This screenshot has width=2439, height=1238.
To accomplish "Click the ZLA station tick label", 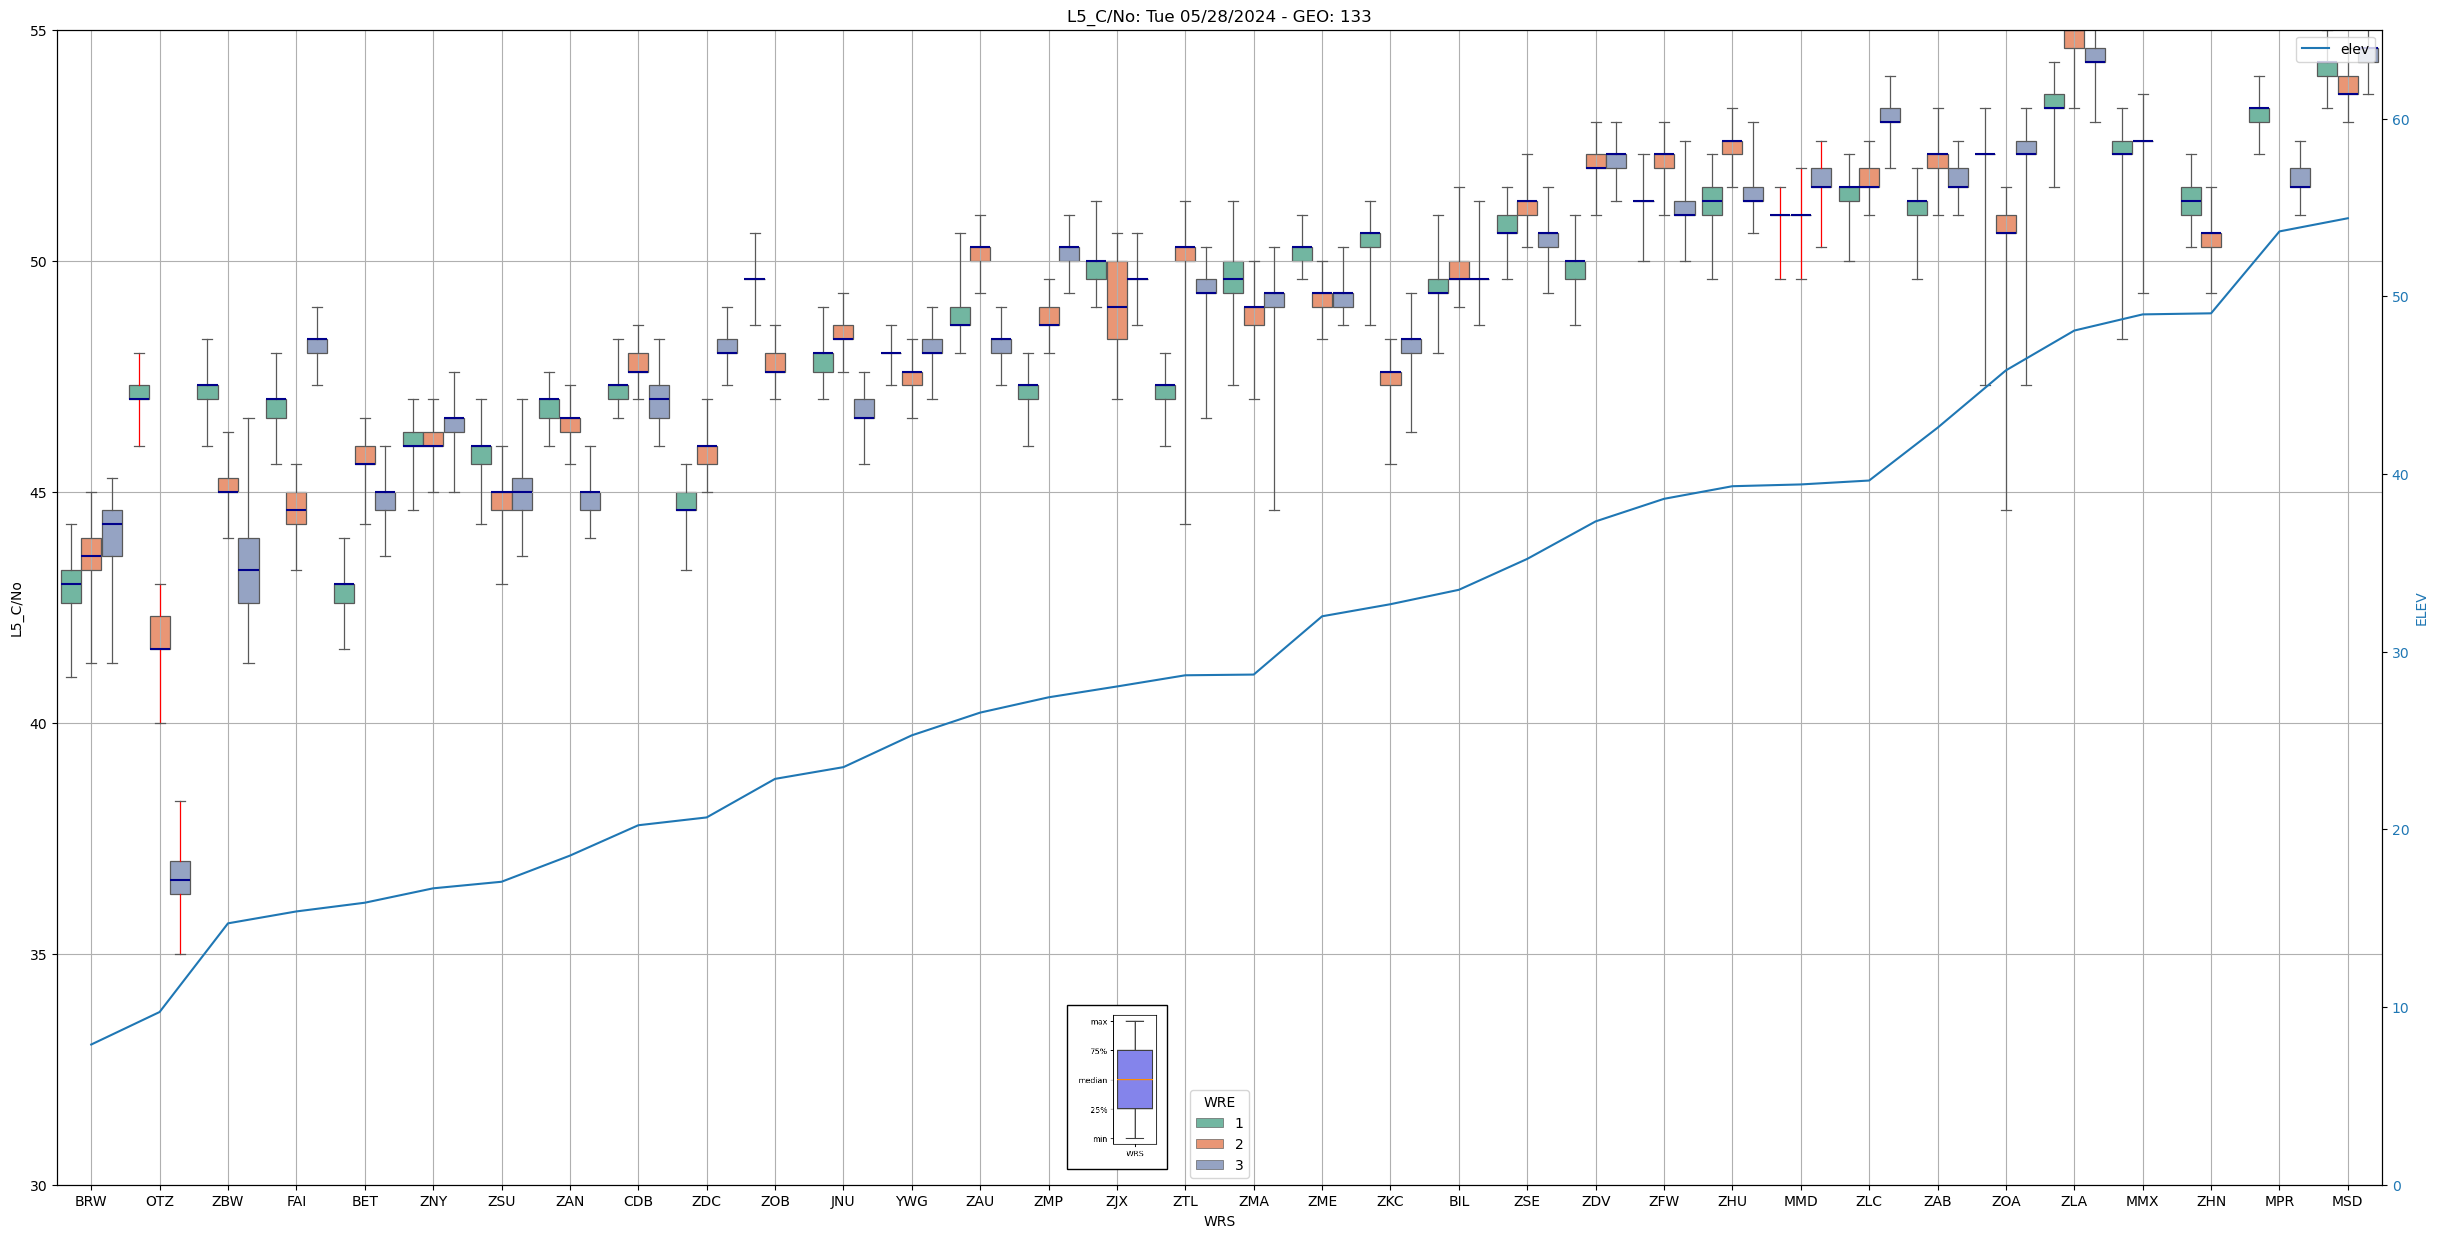I will click(2074, 1201).
